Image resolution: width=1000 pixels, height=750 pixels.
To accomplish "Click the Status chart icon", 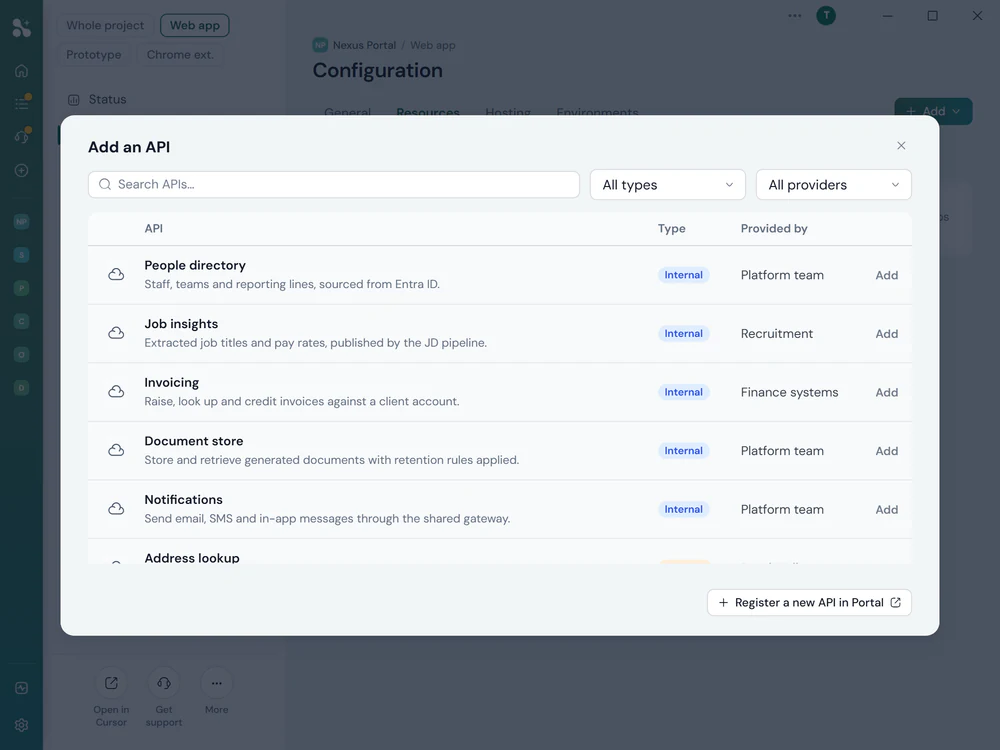I will tap(74, 99).
